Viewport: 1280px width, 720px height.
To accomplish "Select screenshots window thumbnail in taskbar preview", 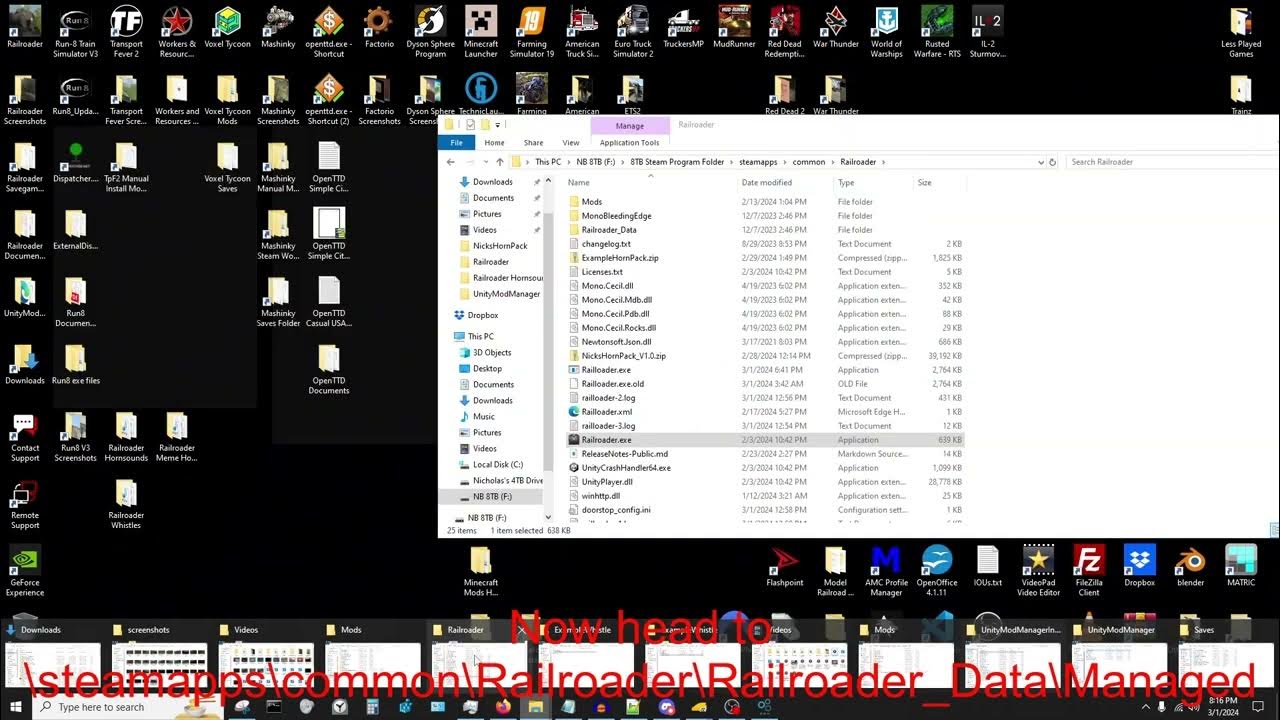I will (159, 654).
